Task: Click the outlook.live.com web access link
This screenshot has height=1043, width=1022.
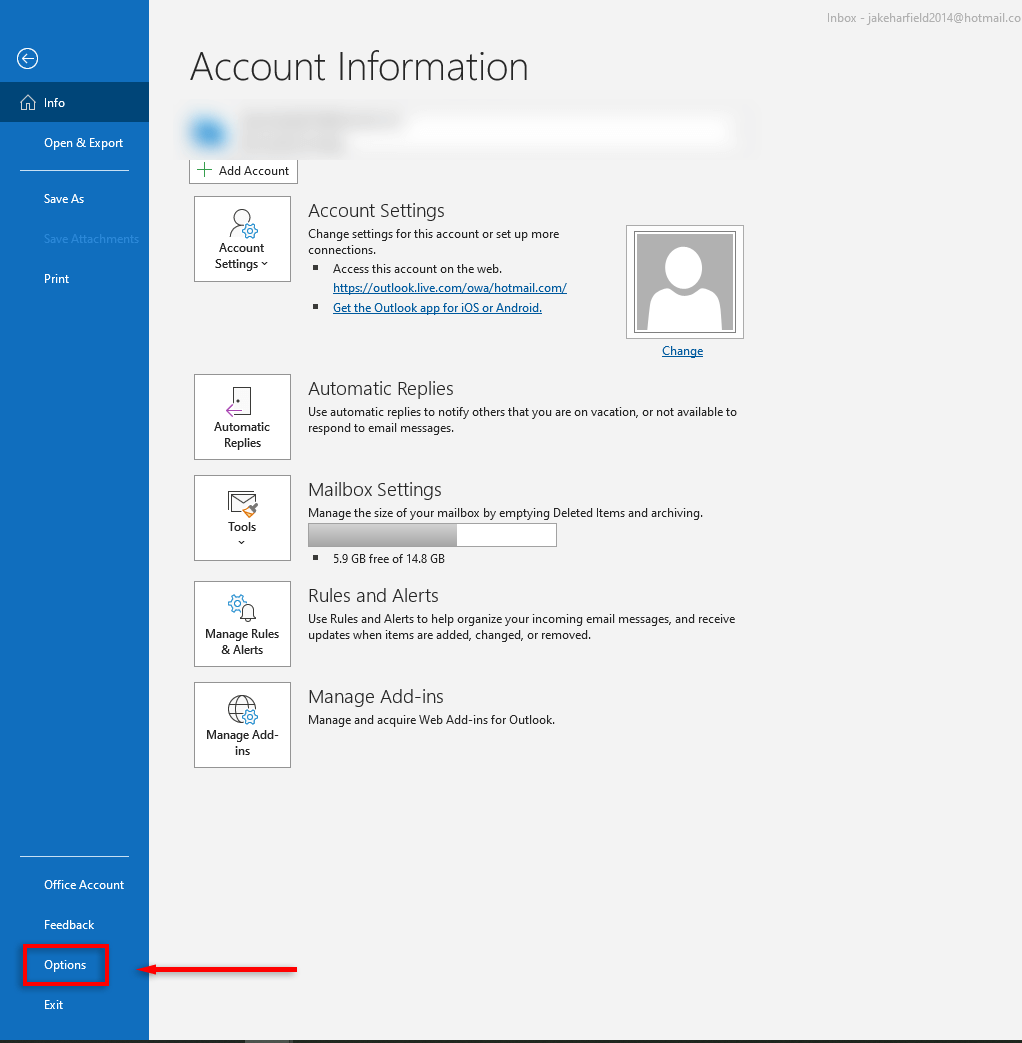Action: pyautogui.click(x=449, y=288)
